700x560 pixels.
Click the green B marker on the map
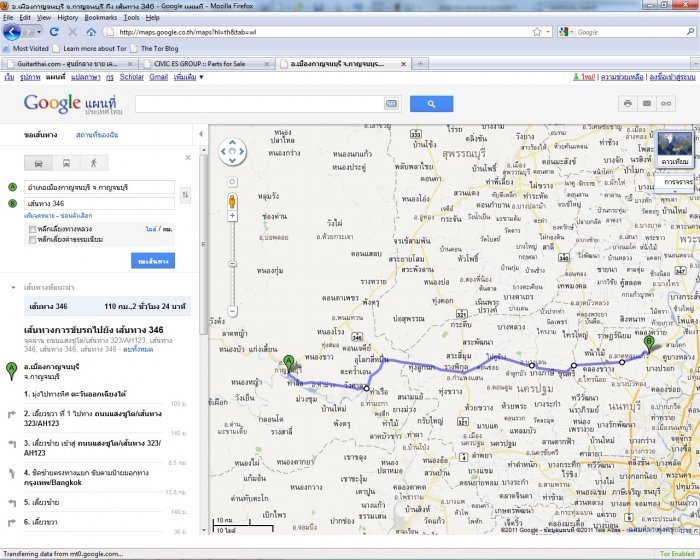pyautogui.click(x=649, y=343)
